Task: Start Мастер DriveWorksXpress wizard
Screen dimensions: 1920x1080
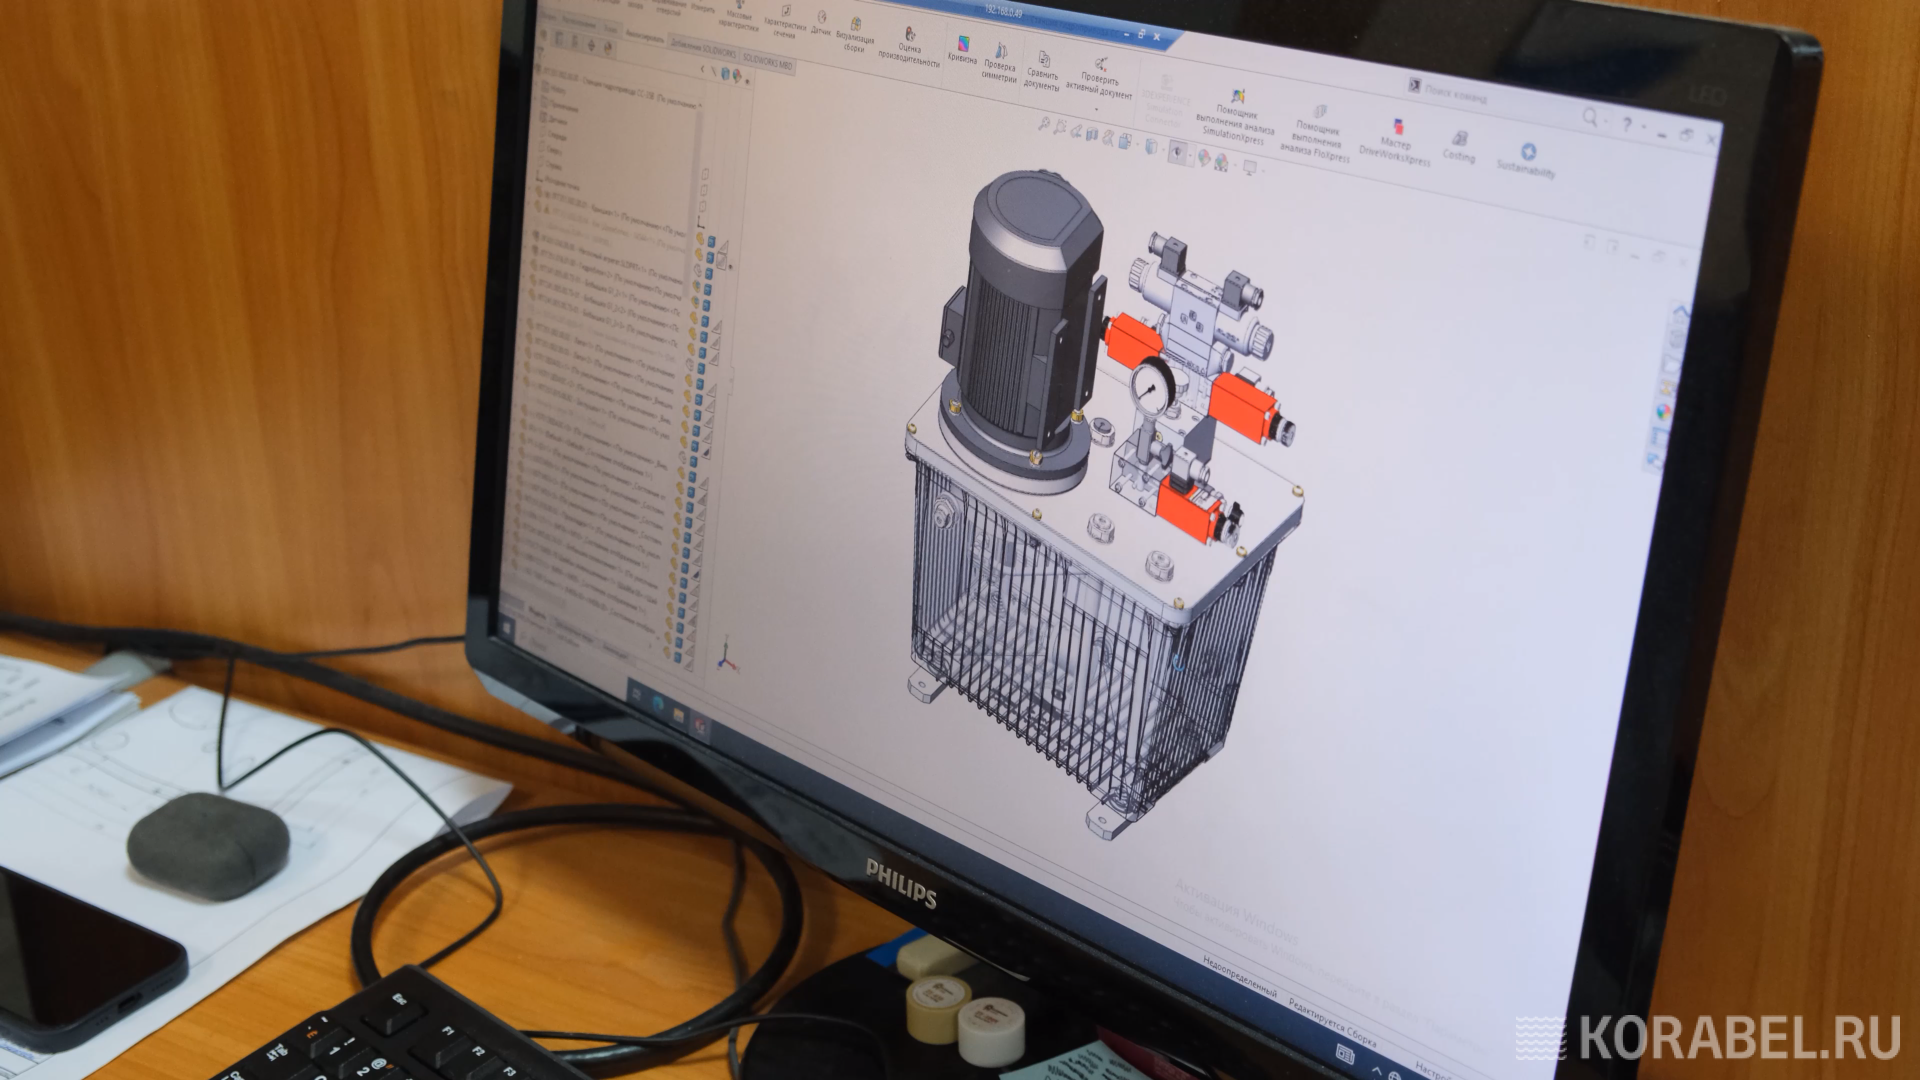Action: tap(1396, 138)
